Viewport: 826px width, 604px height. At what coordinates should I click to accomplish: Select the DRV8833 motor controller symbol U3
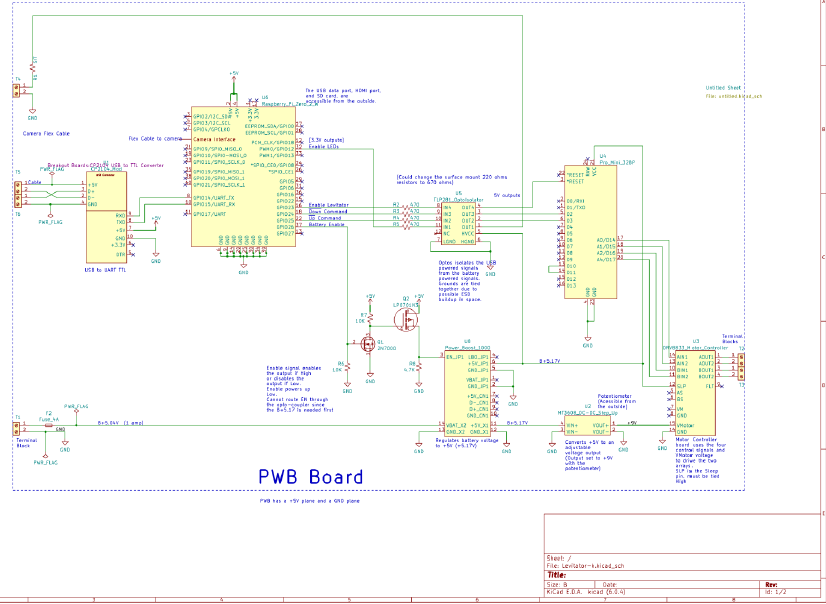(x=696, y=393)
